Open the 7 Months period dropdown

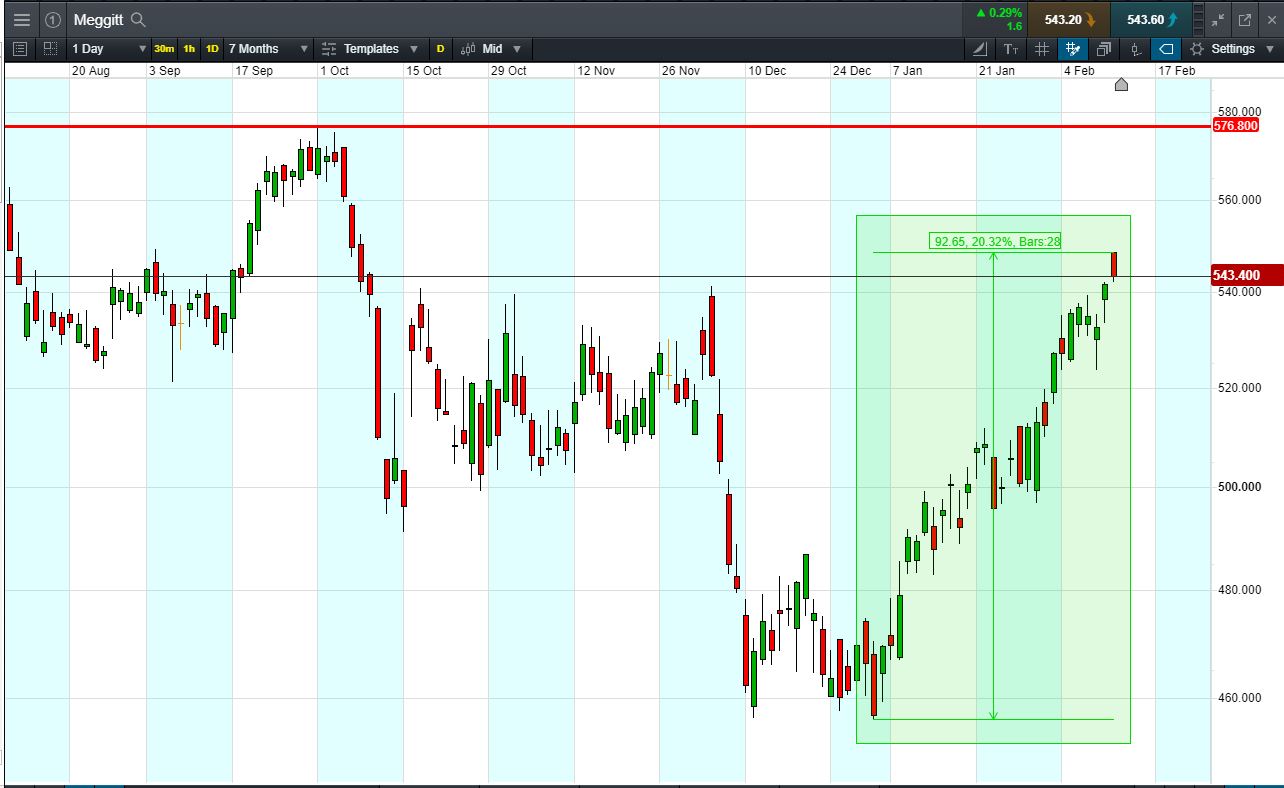coord(268,49)
